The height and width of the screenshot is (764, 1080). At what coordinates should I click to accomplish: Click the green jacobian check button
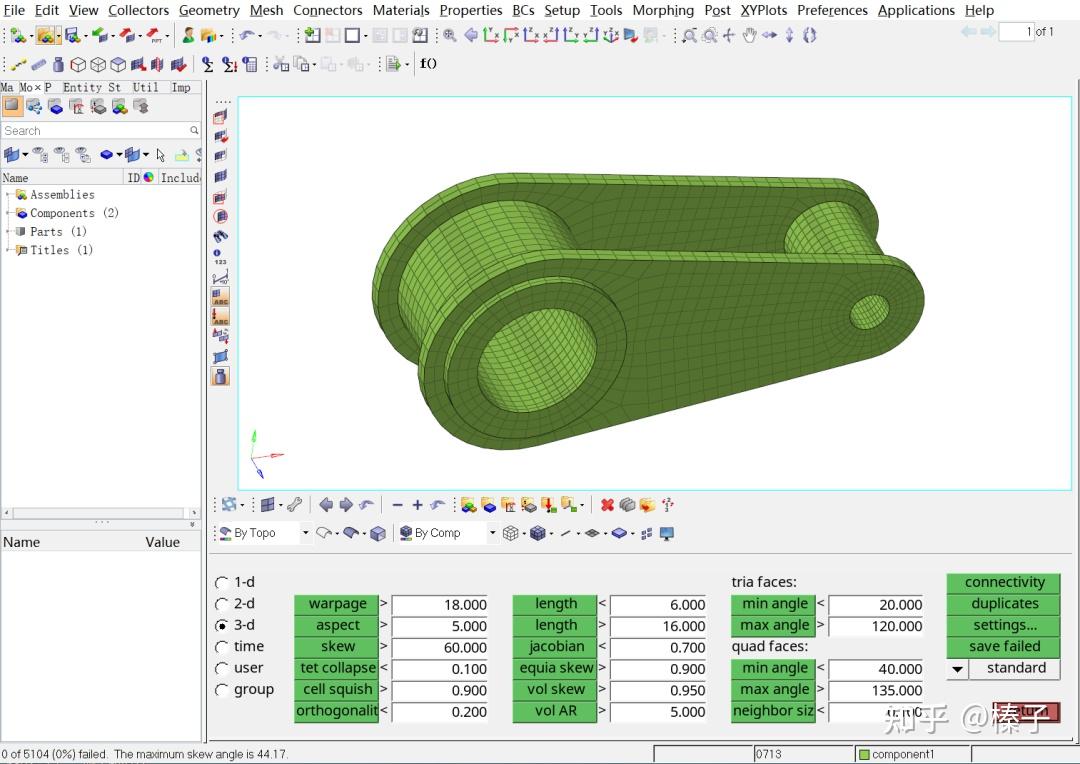(x=555, y=647)
